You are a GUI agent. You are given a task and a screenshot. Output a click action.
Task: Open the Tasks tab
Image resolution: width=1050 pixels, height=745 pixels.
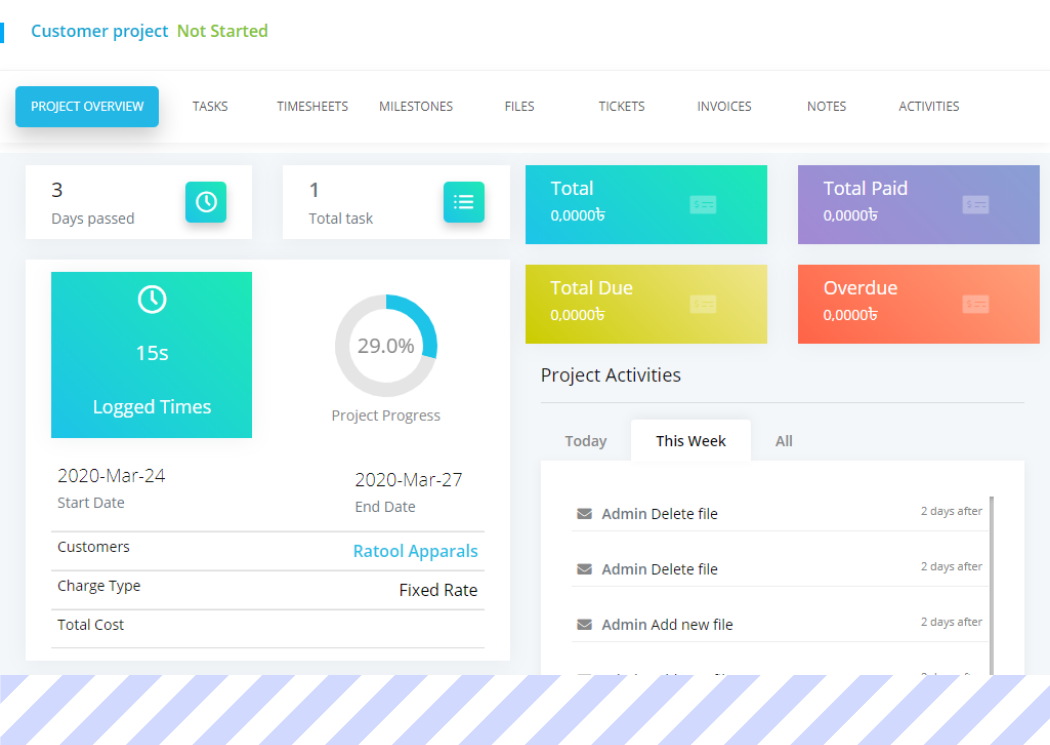(210, 106)
